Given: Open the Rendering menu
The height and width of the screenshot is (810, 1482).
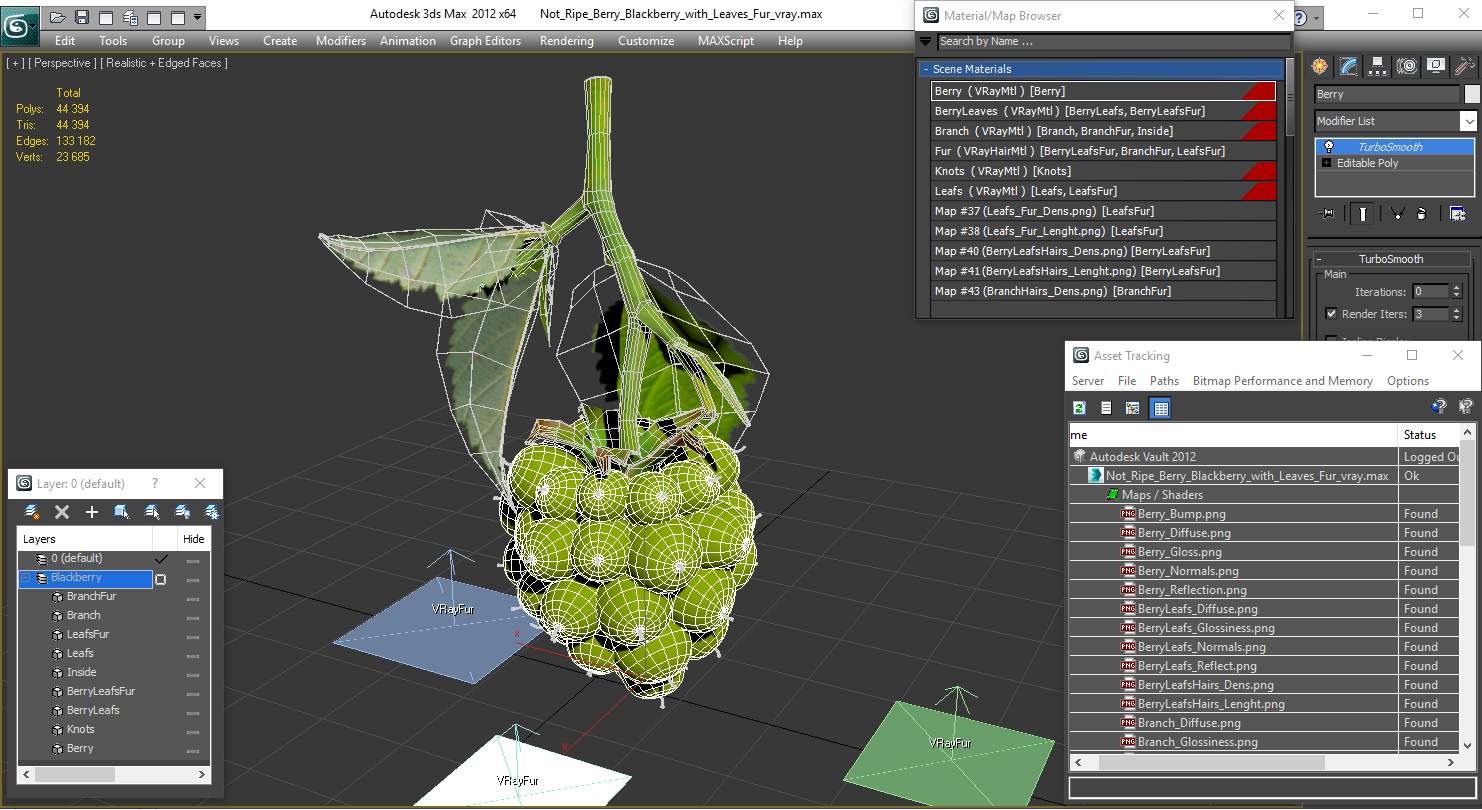Looking at the screenshot, I should [x=566, y=41].
